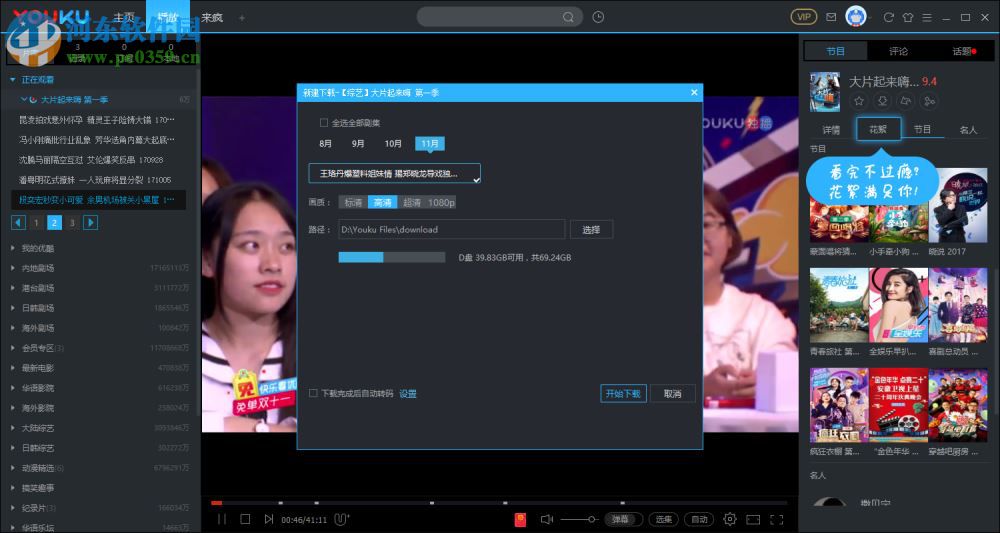Enable 下载完成后自动转码 checkbox
This screenshot has height=533, width=1000.
coord(313,394)
